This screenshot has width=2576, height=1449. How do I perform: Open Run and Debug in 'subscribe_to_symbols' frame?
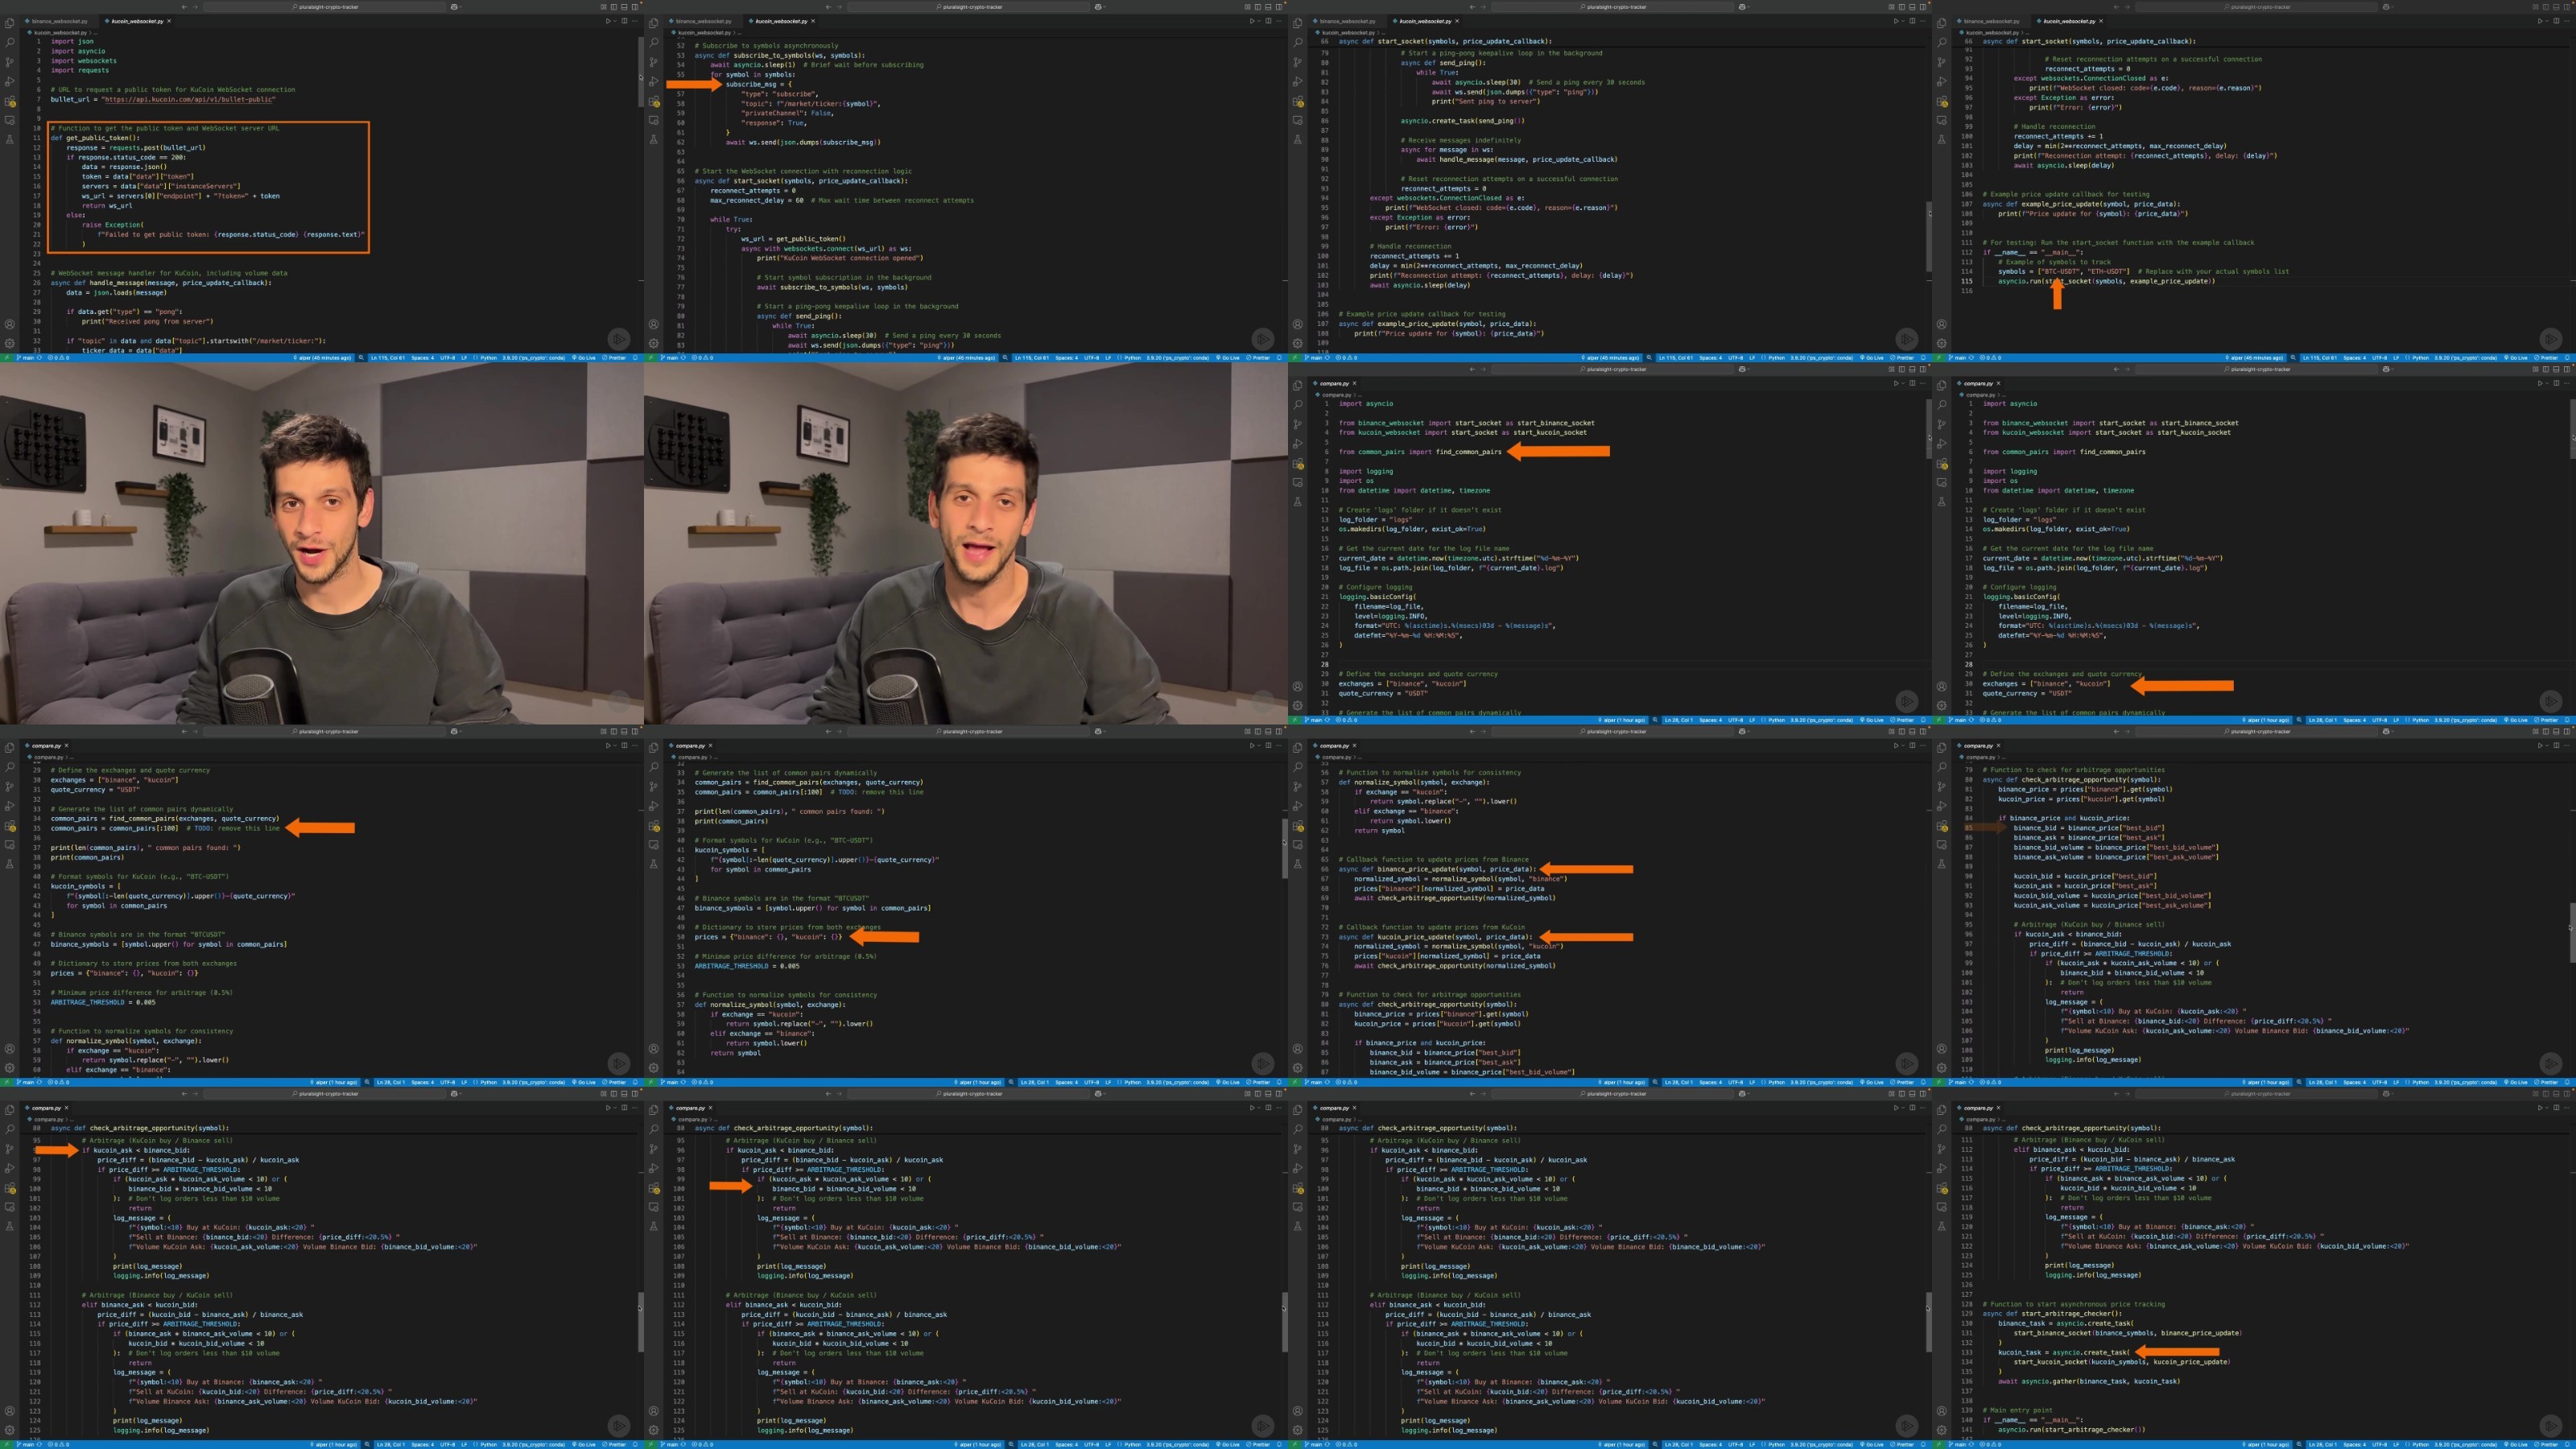(x=653, y=81)
